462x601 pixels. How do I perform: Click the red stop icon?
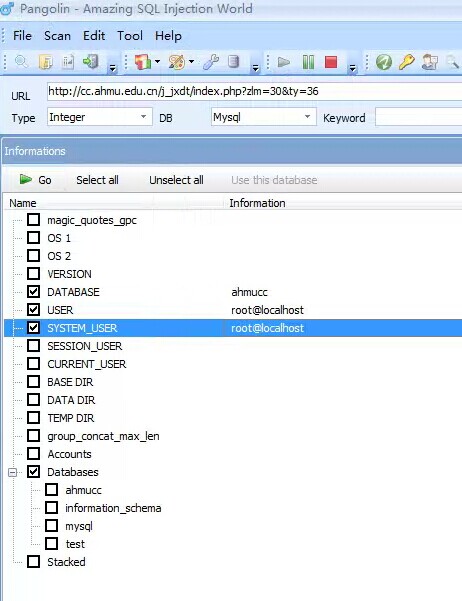click(331, 62)
